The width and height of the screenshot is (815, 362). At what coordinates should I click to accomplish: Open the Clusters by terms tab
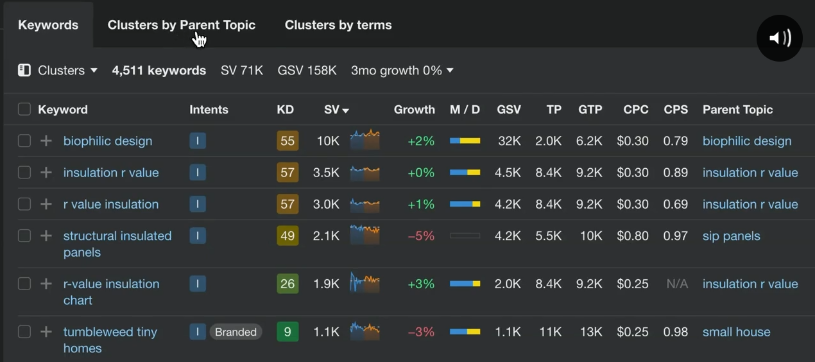338,25
